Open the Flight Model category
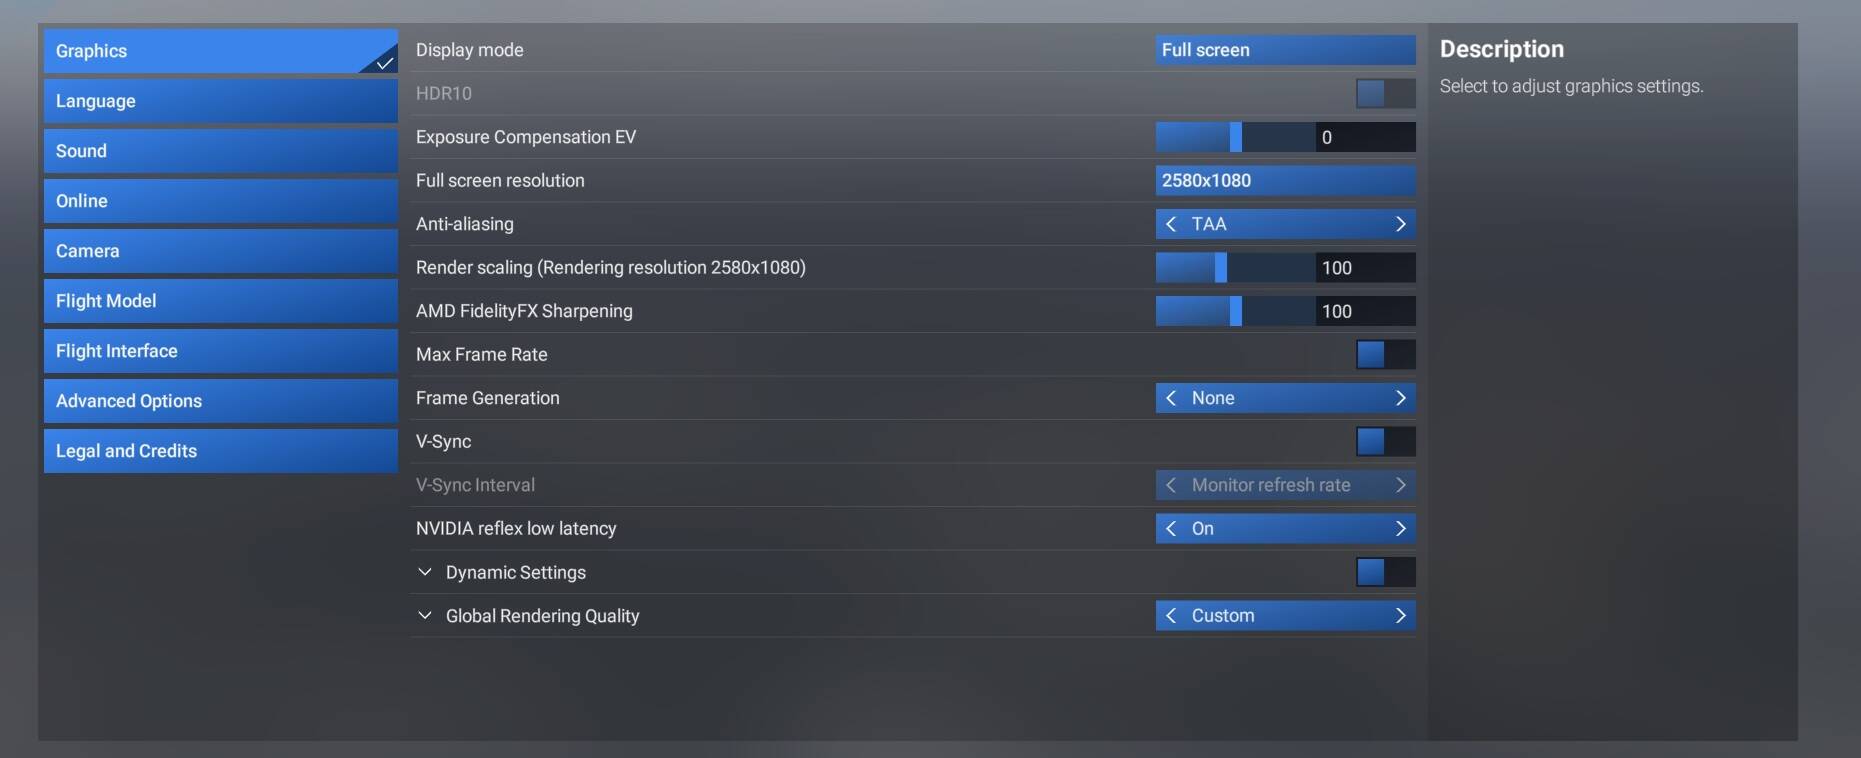 click(220, 301)
